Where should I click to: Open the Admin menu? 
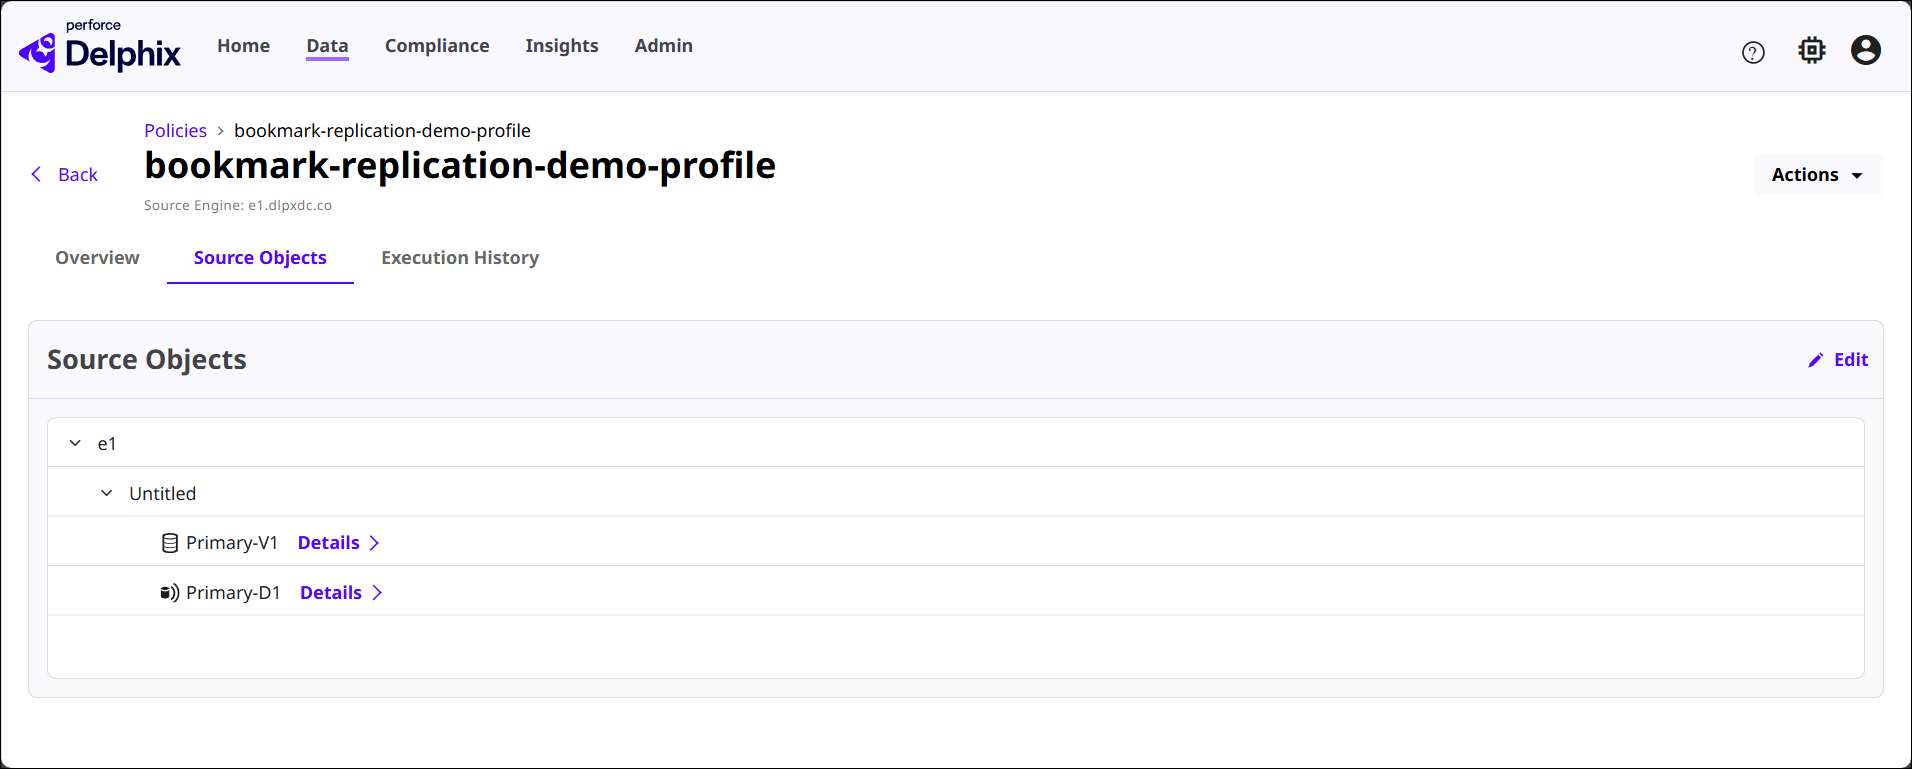point(663,46)
